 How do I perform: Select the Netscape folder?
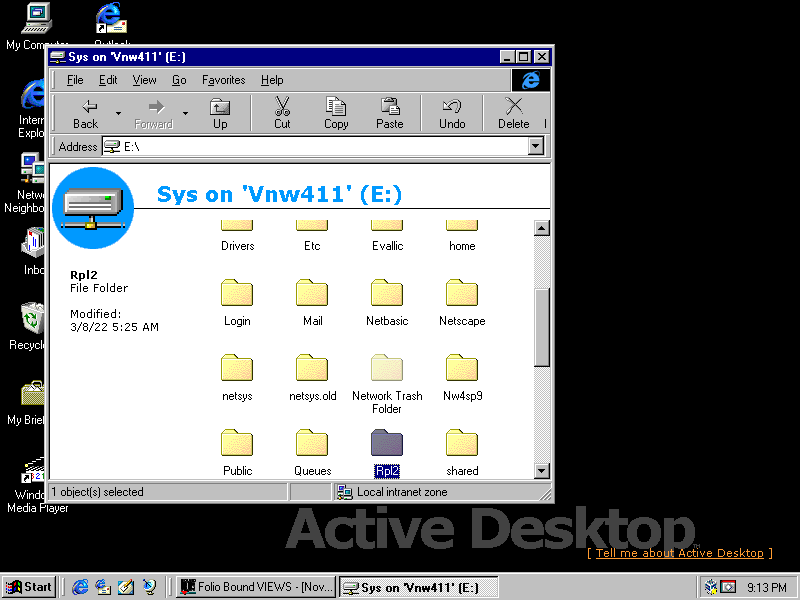point(462,292)
